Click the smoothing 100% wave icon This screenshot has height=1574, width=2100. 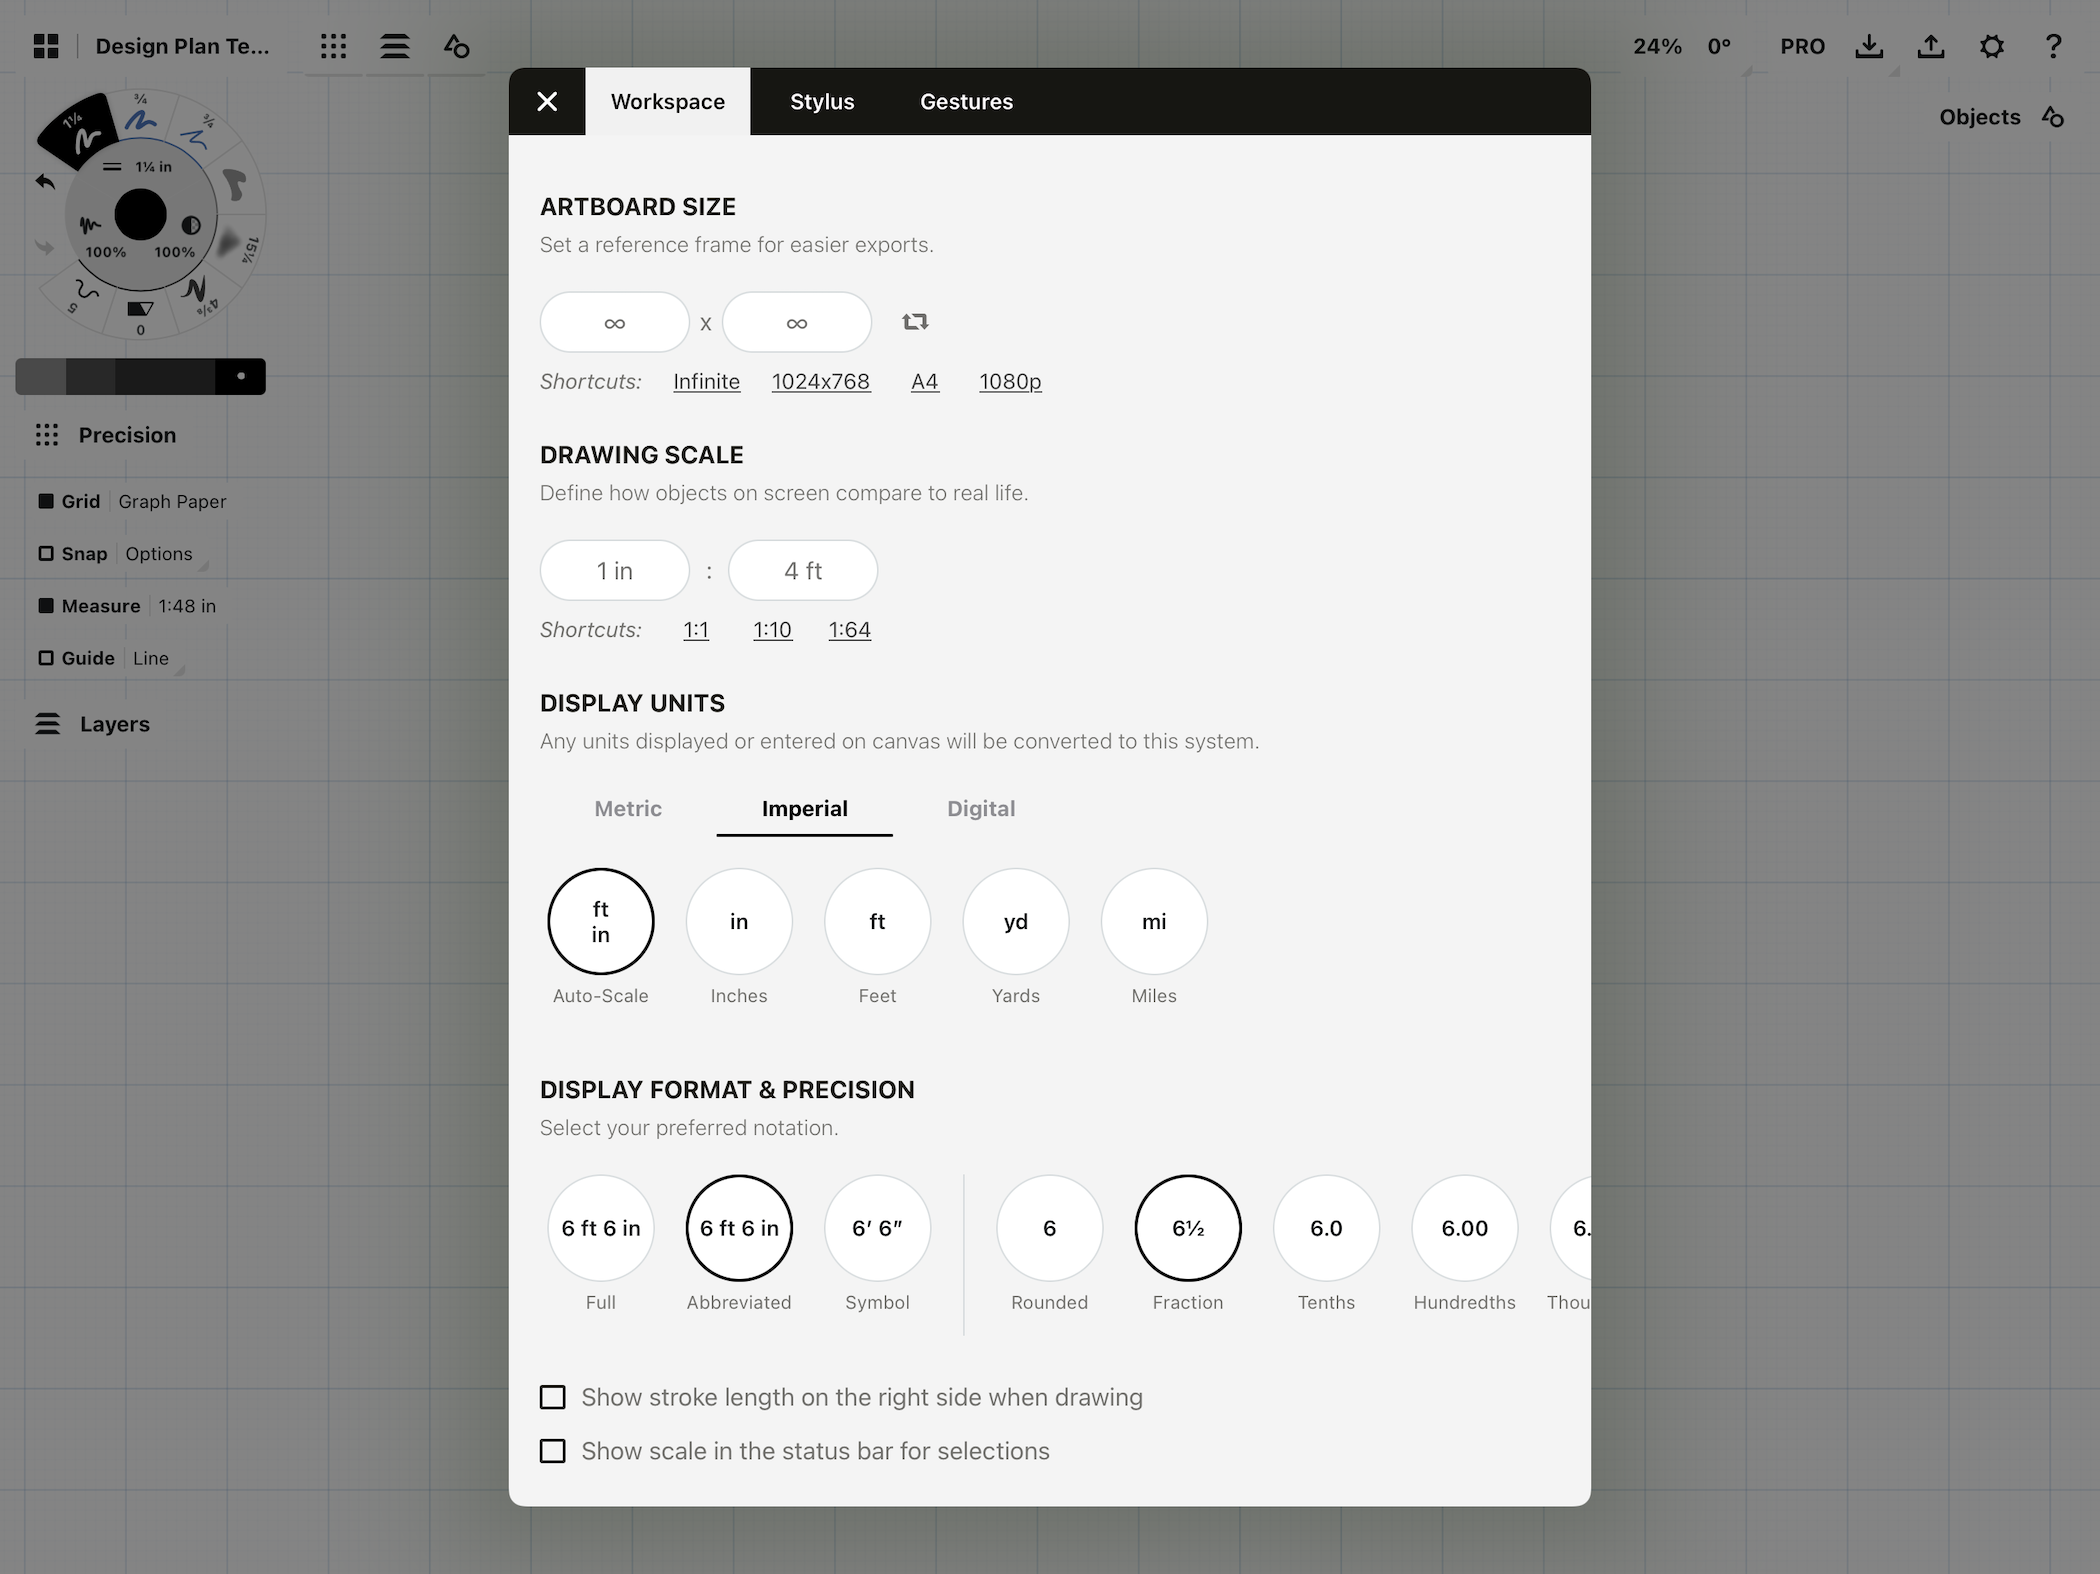(91, 226)
